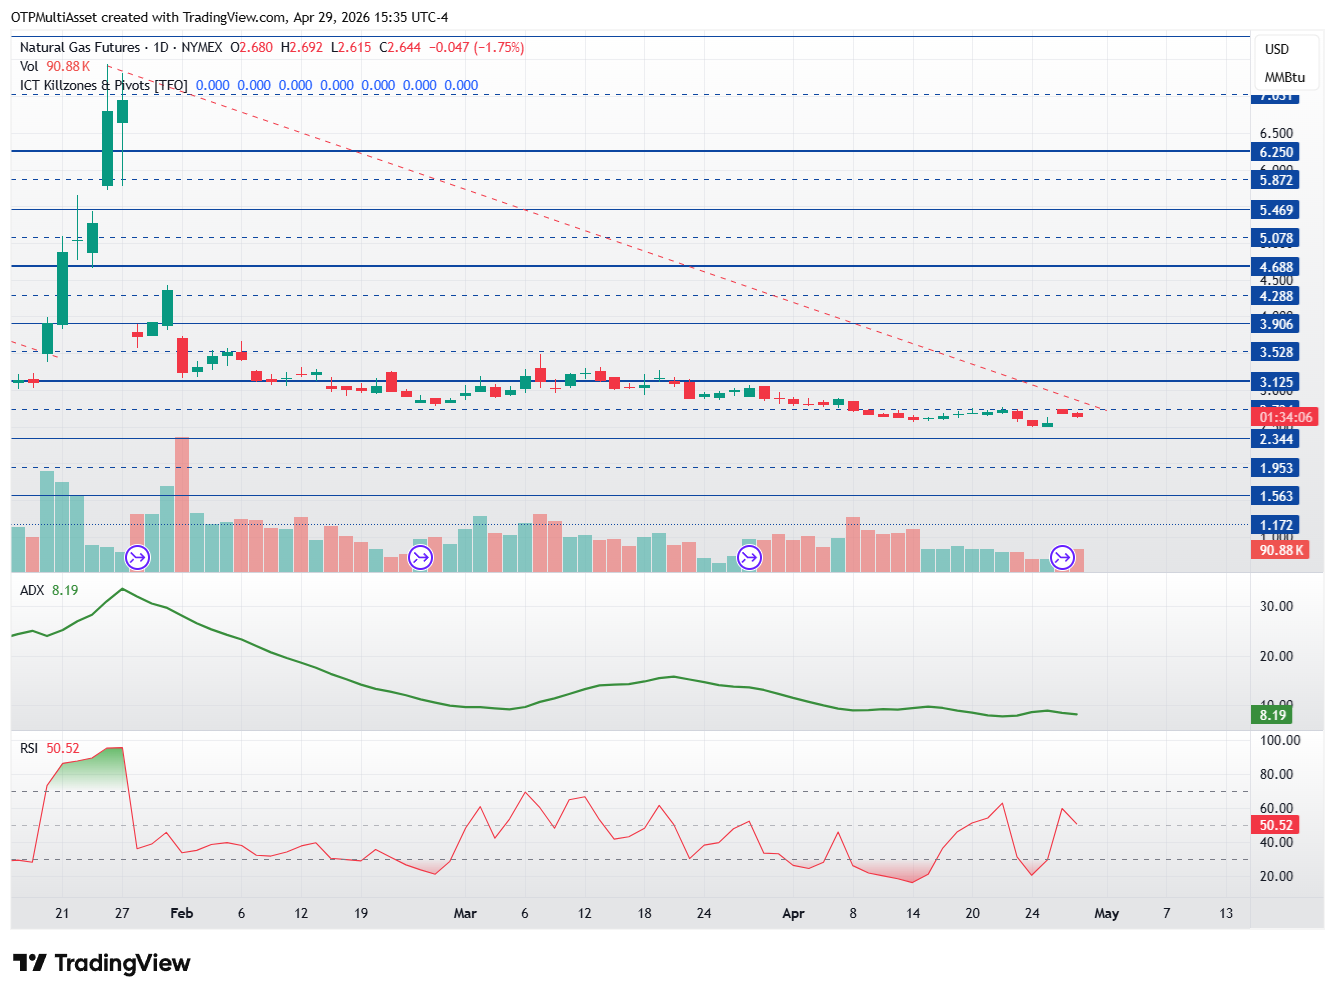Image resolution: width=1335 pixels, height=997 pixels.
Task: Click the green ADX 8.19 value label
Action: coord(1272,715)
